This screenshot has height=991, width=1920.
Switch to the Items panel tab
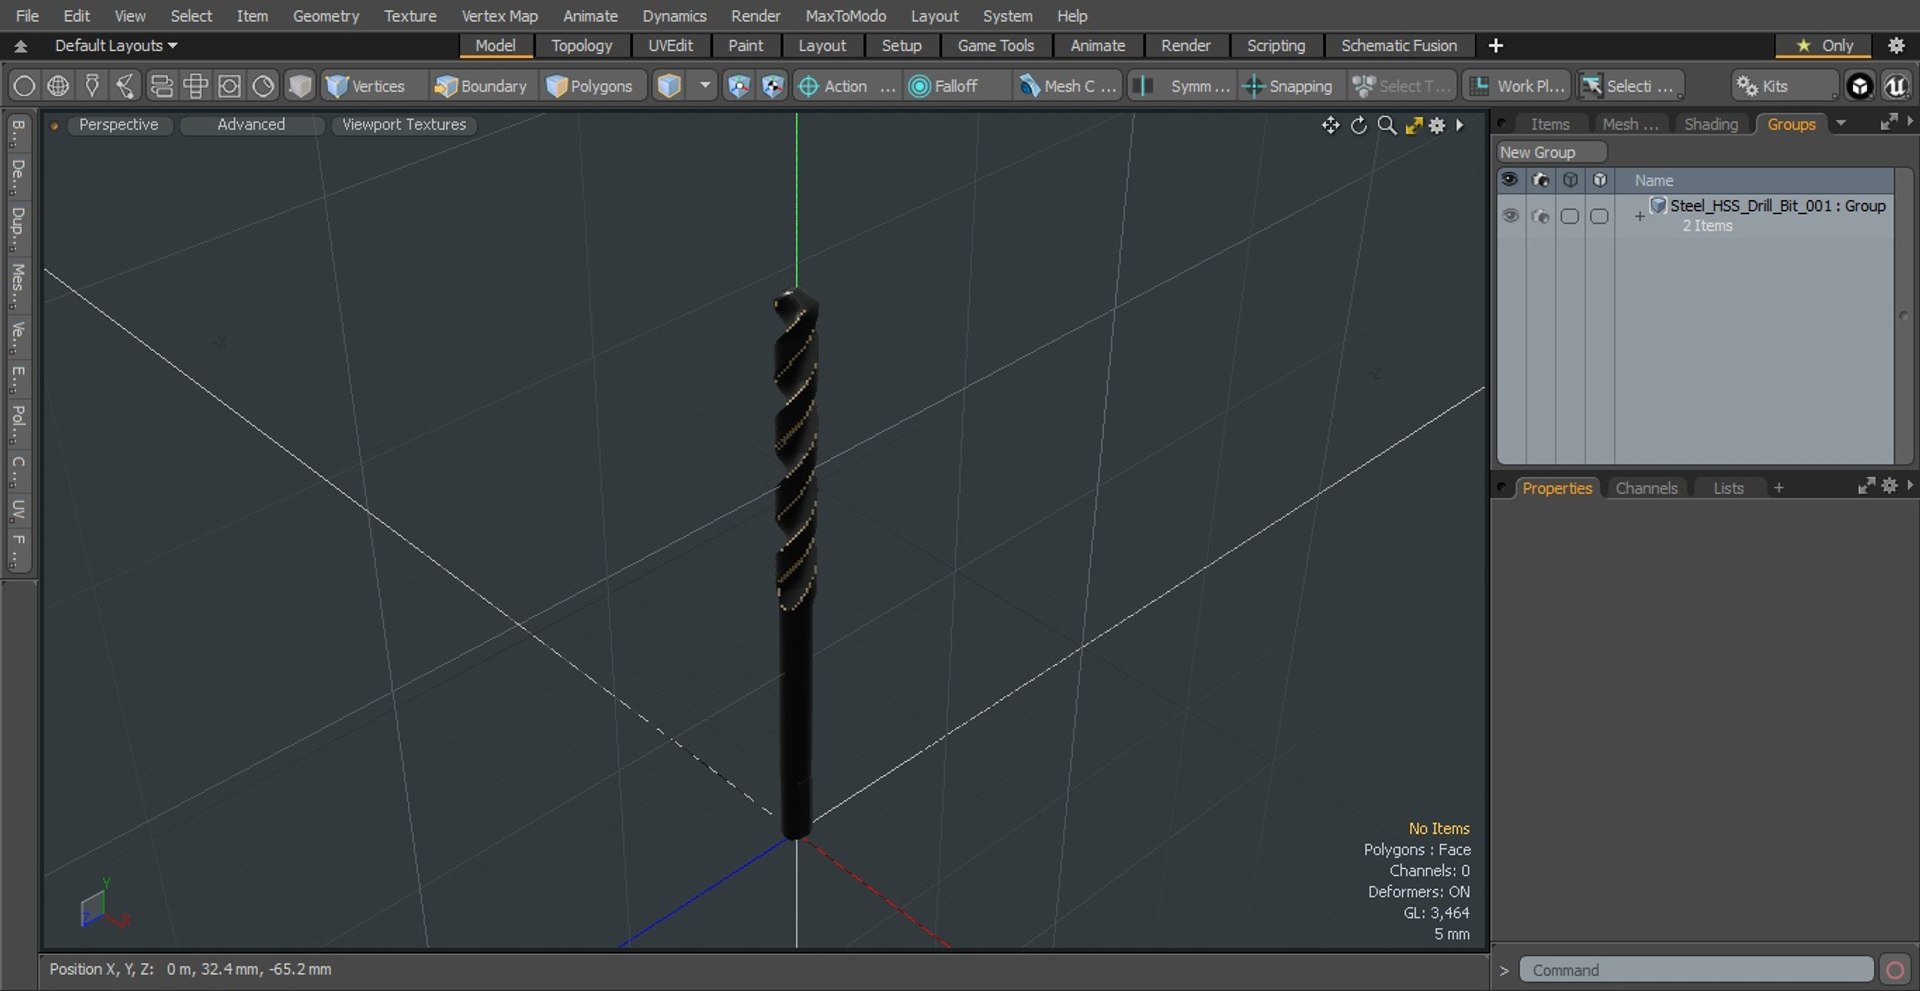coord(1550,124)
